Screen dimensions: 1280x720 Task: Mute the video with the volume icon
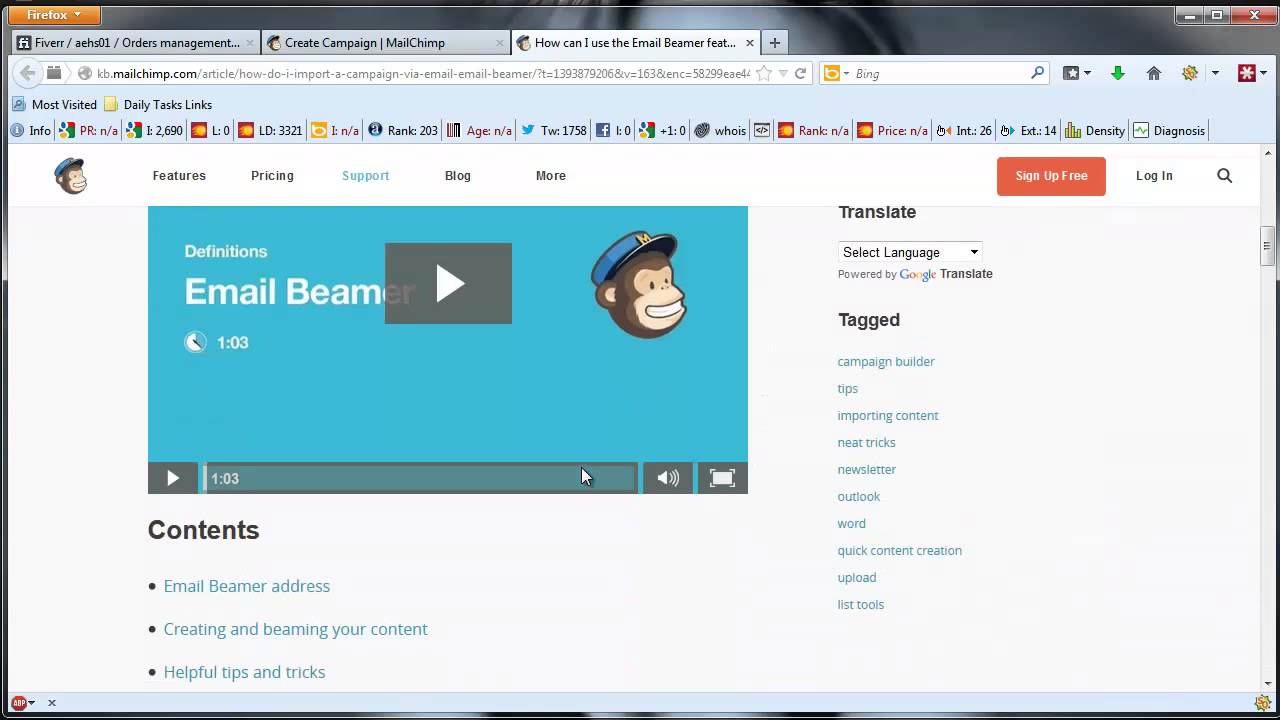point(668,478)
